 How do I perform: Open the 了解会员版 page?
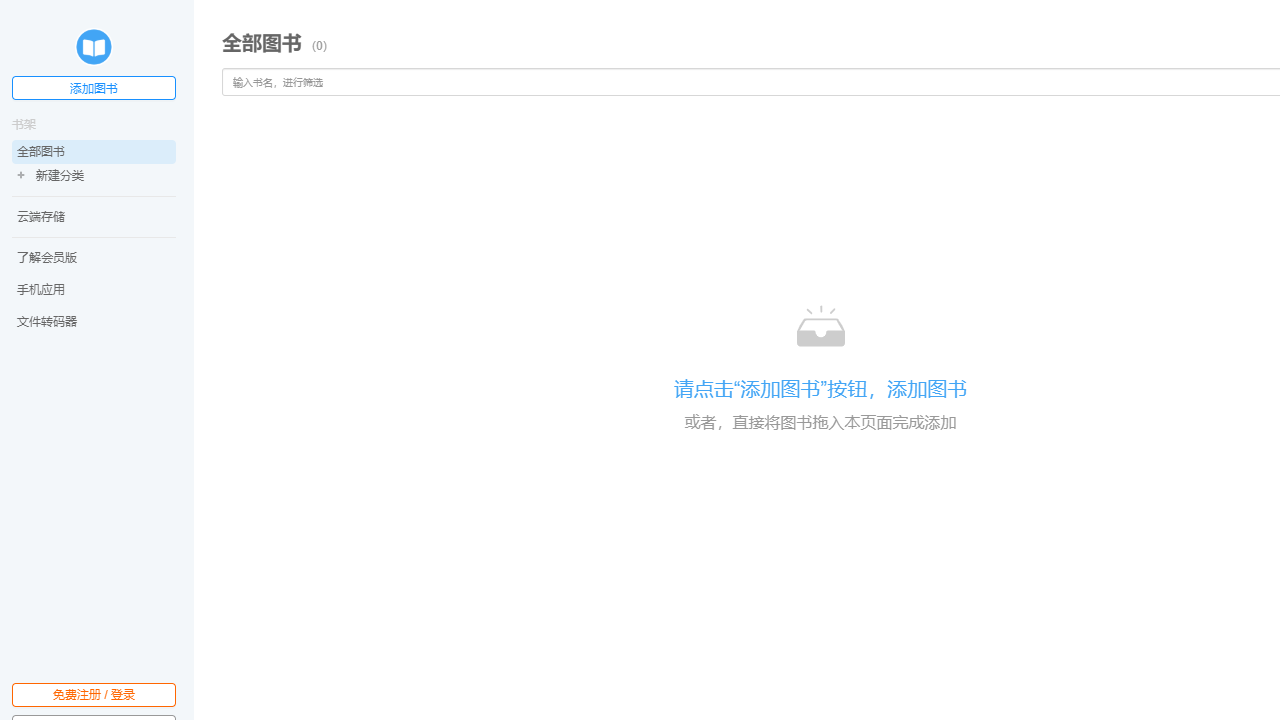pyautogui.click(x=47, y=258)
